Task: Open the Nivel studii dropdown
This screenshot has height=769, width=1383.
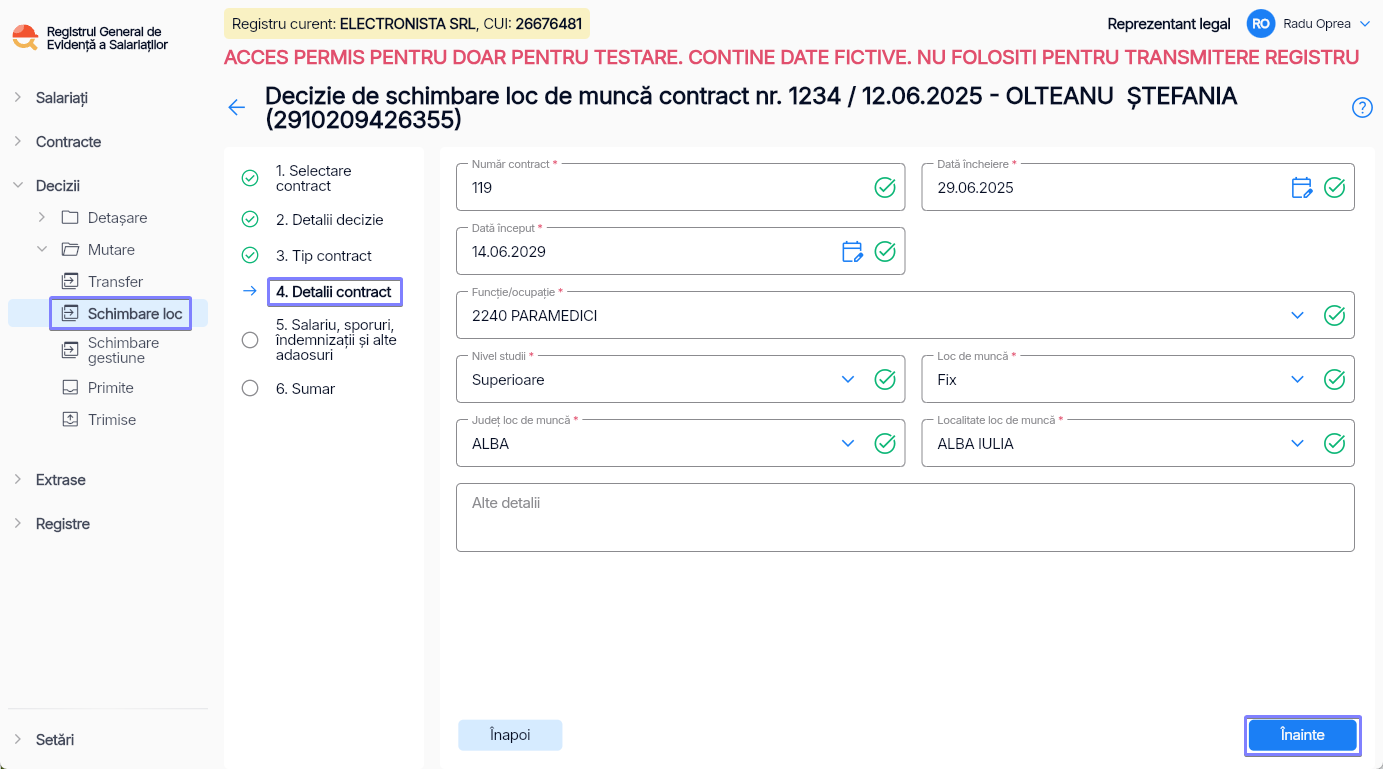Action: point(680,379)
